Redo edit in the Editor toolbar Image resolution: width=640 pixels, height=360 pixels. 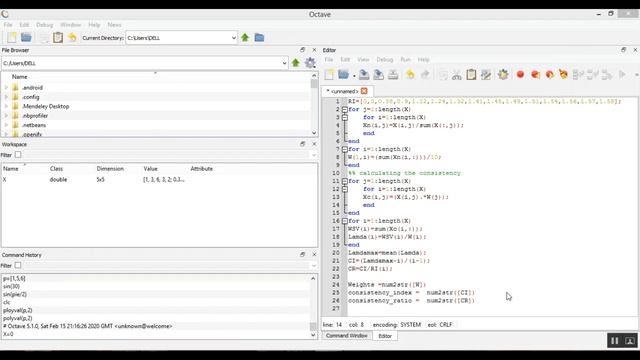coord(425,74)
